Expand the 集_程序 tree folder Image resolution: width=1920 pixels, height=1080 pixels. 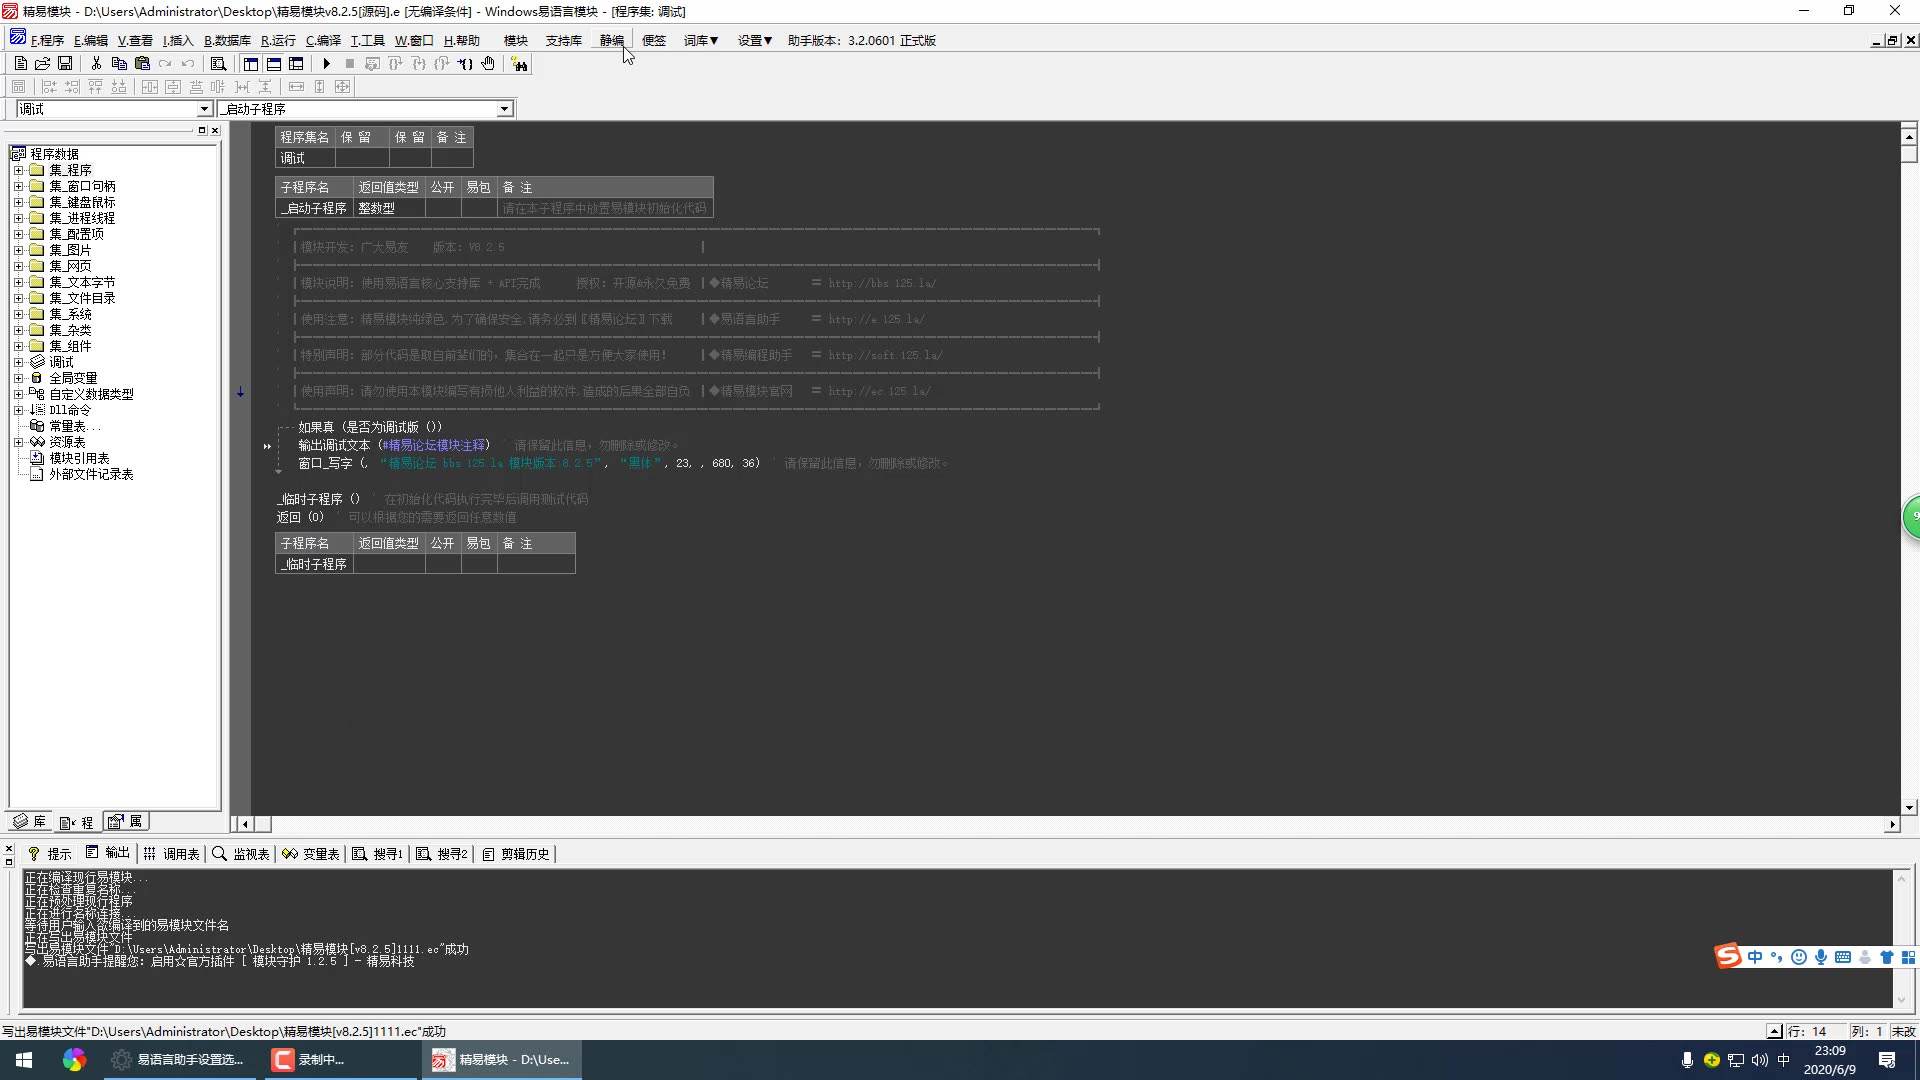coord(18,170)
